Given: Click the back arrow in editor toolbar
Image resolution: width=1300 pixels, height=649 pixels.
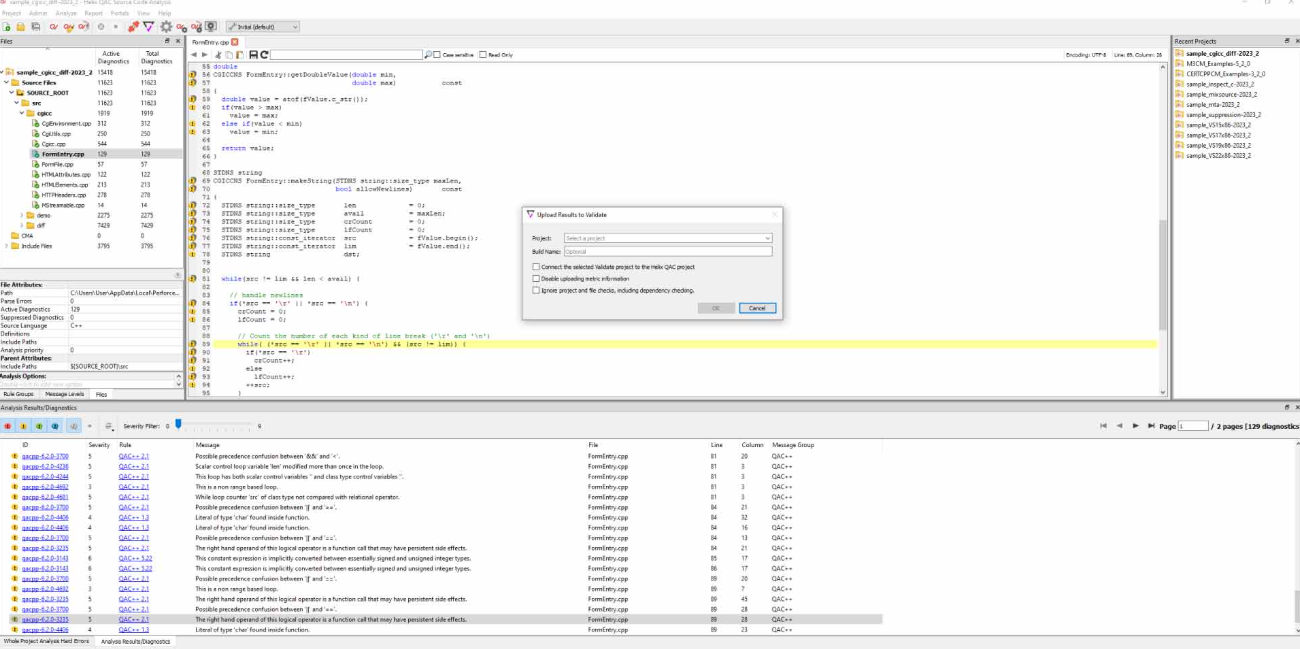Looking at the screenshot, I should [x=194, y=55].
